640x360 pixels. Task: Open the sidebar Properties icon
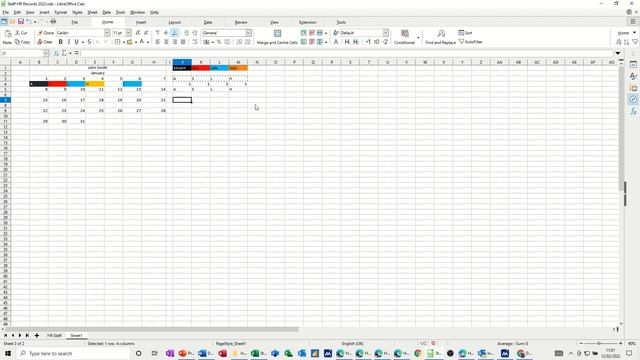click(633, 64)
